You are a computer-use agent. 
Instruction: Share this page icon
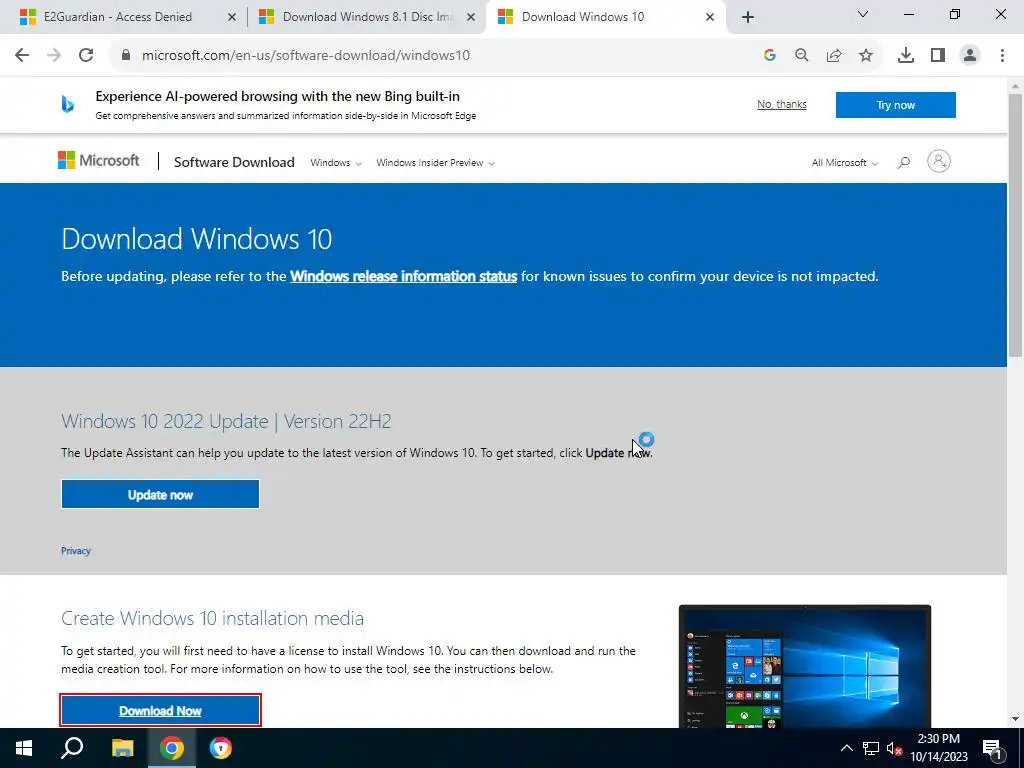click(x=834, y=56)
